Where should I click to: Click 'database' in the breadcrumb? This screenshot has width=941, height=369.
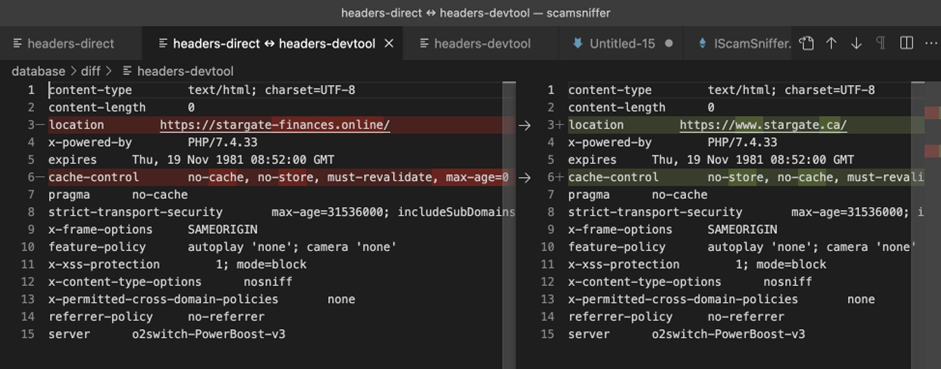point(38,71)
